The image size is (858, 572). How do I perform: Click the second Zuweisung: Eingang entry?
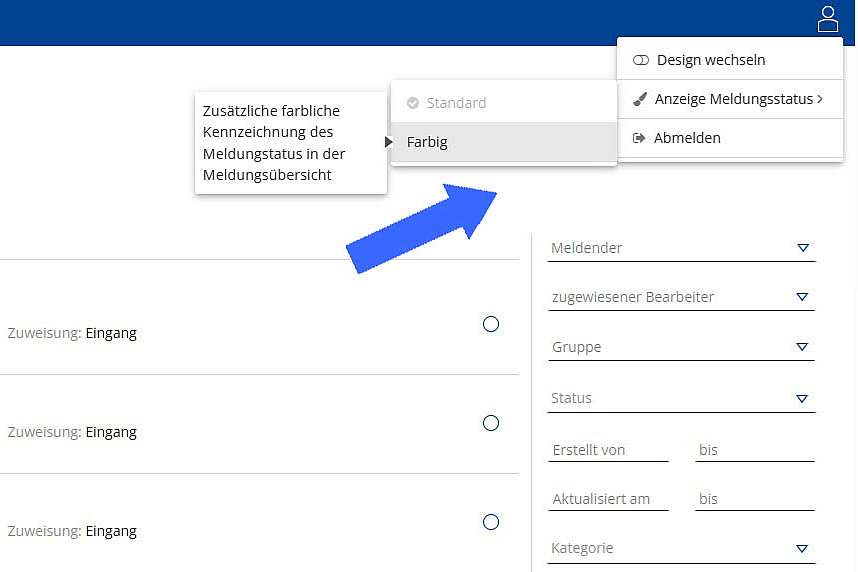coord(72,432)
